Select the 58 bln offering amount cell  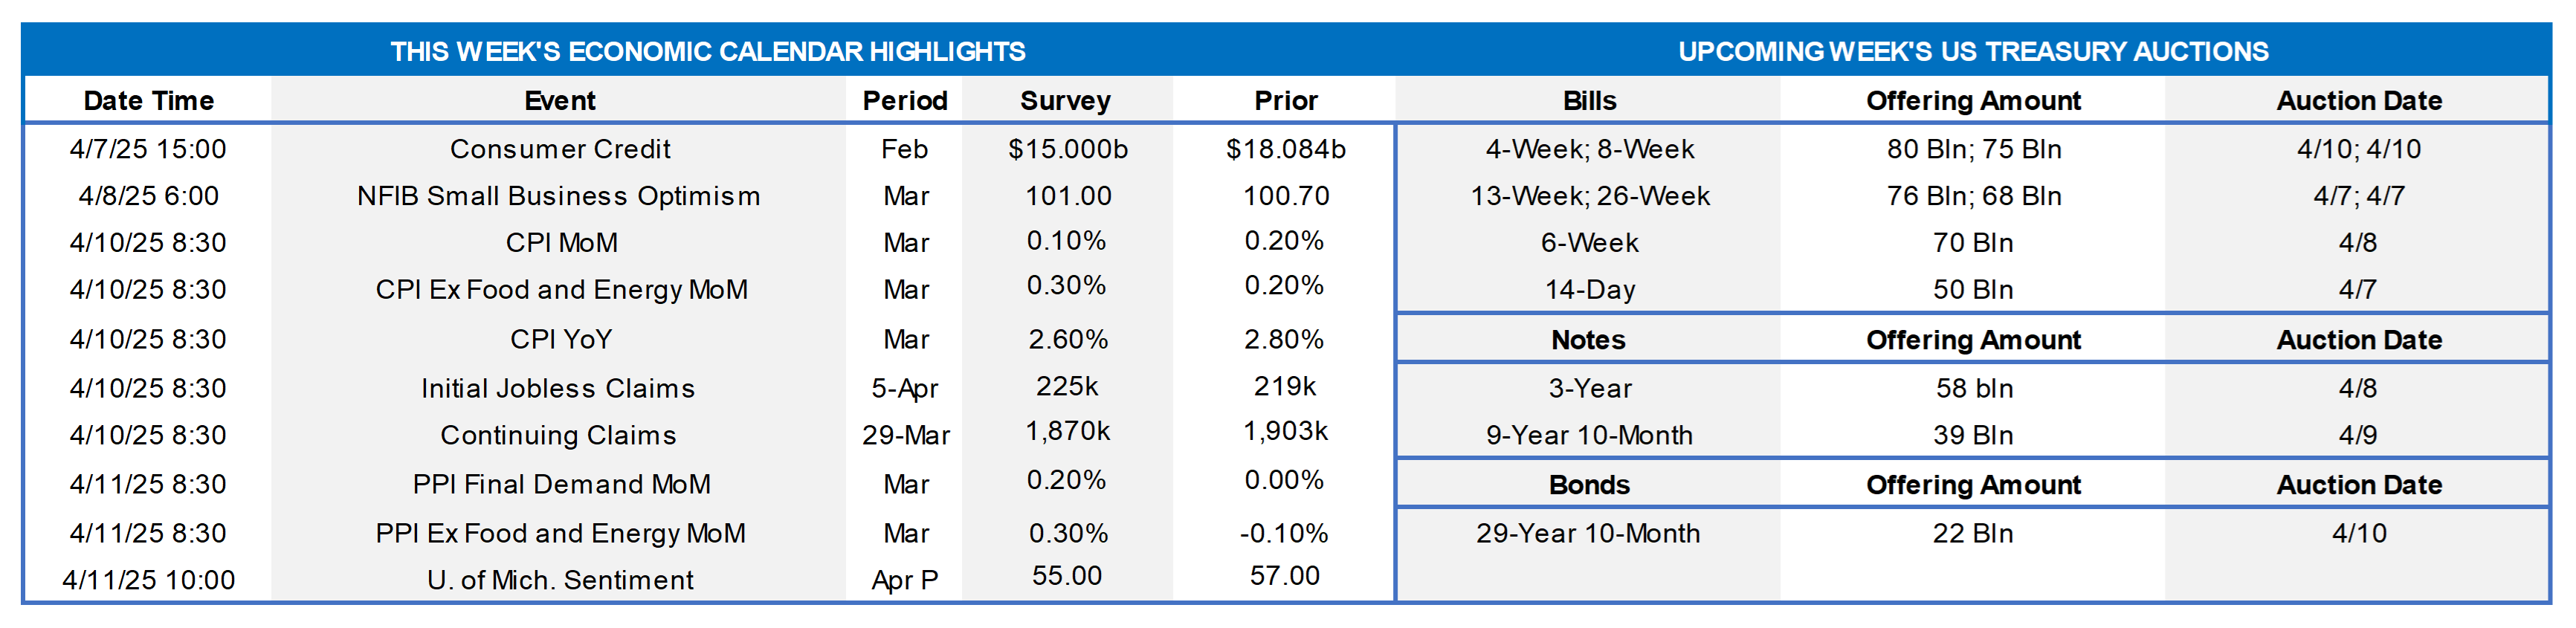[1973, 388]
